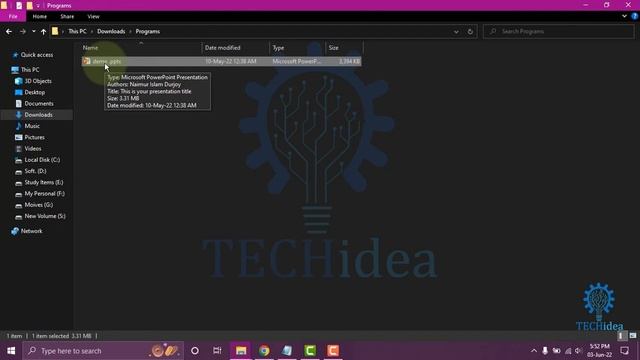
Task: Open Quick access in navigation pane
Action: pos(36,55)
